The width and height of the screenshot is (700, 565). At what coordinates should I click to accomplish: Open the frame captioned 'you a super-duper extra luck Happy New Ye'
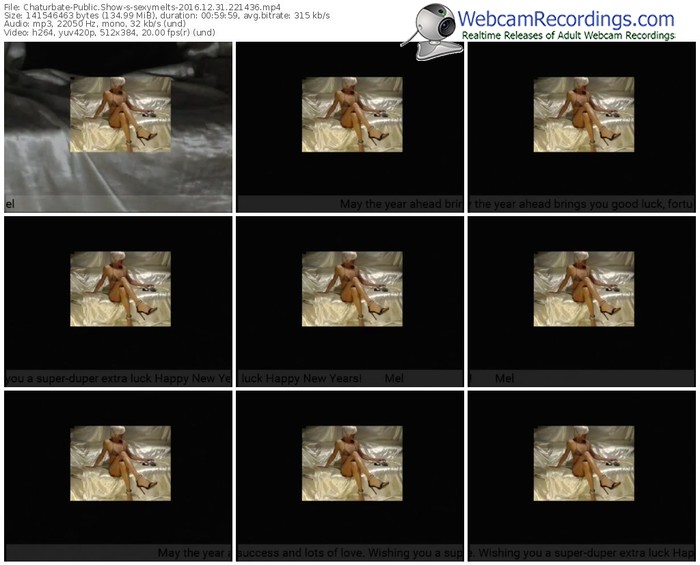point(118,302)
